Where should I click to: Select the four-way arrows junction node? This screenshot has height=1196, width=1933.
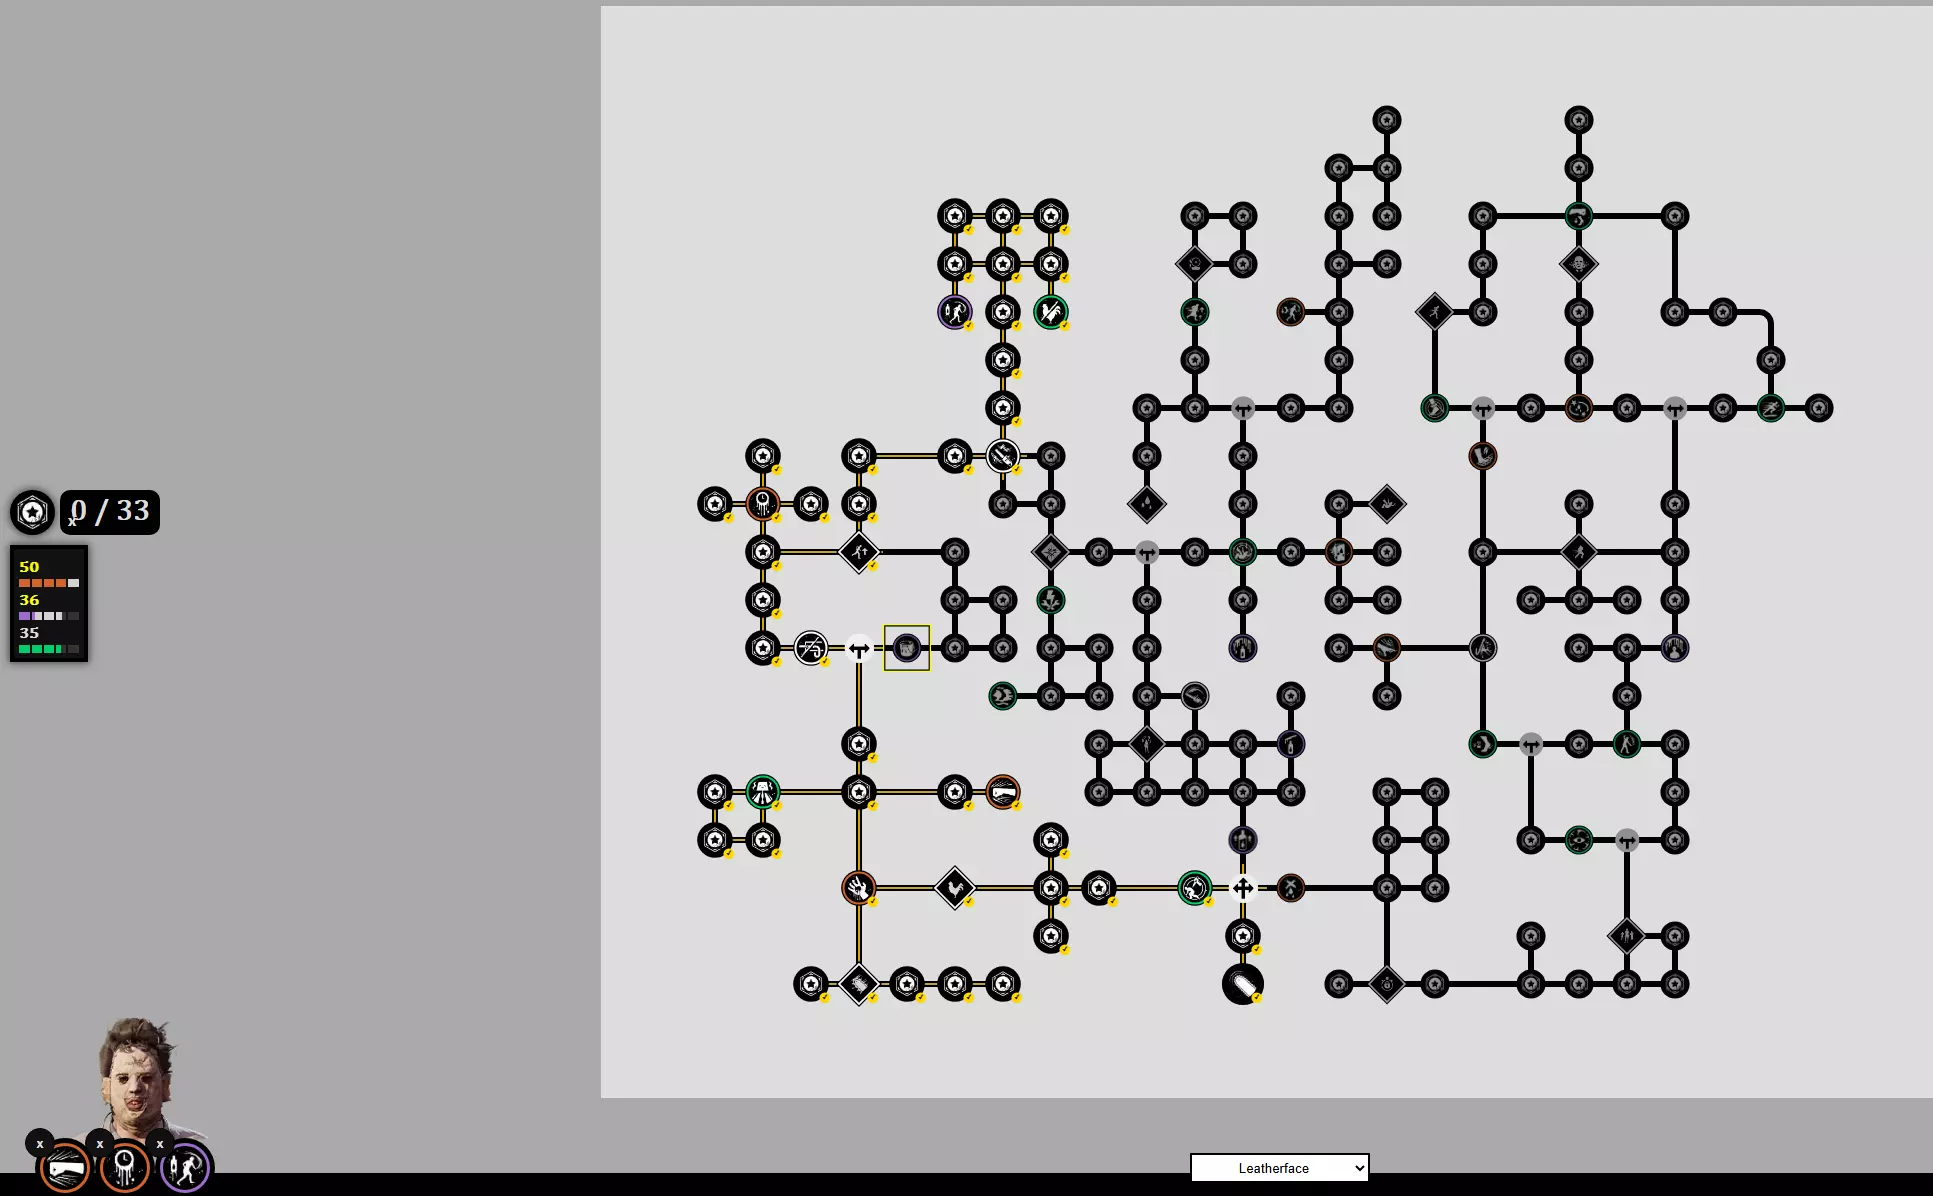pyautogui.click(x=1242, y=888)
